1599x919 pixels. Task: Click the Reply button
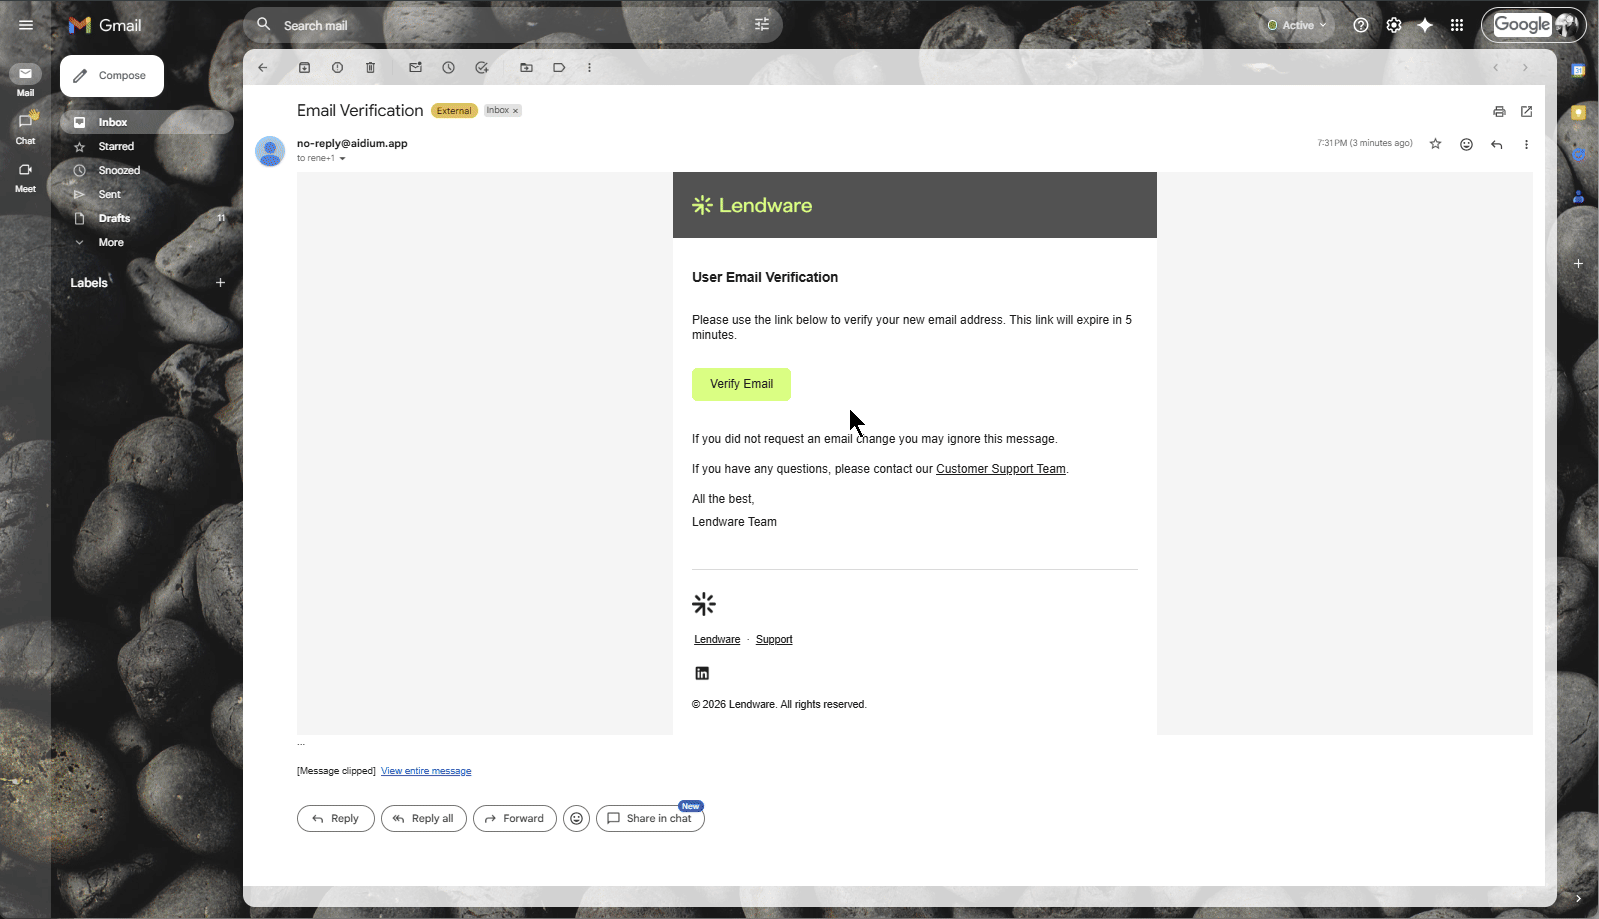point(335,818)
